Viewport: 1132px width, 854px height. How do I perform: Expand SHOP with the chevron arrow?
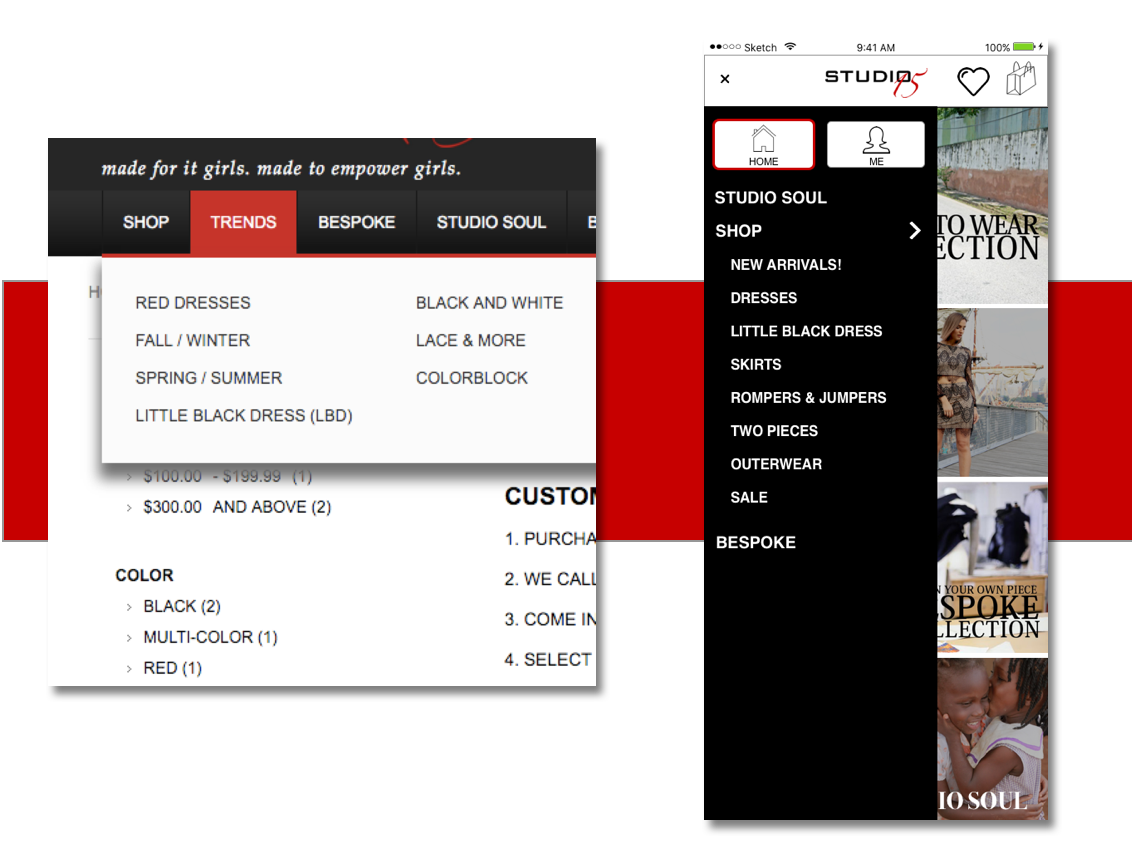915,230
